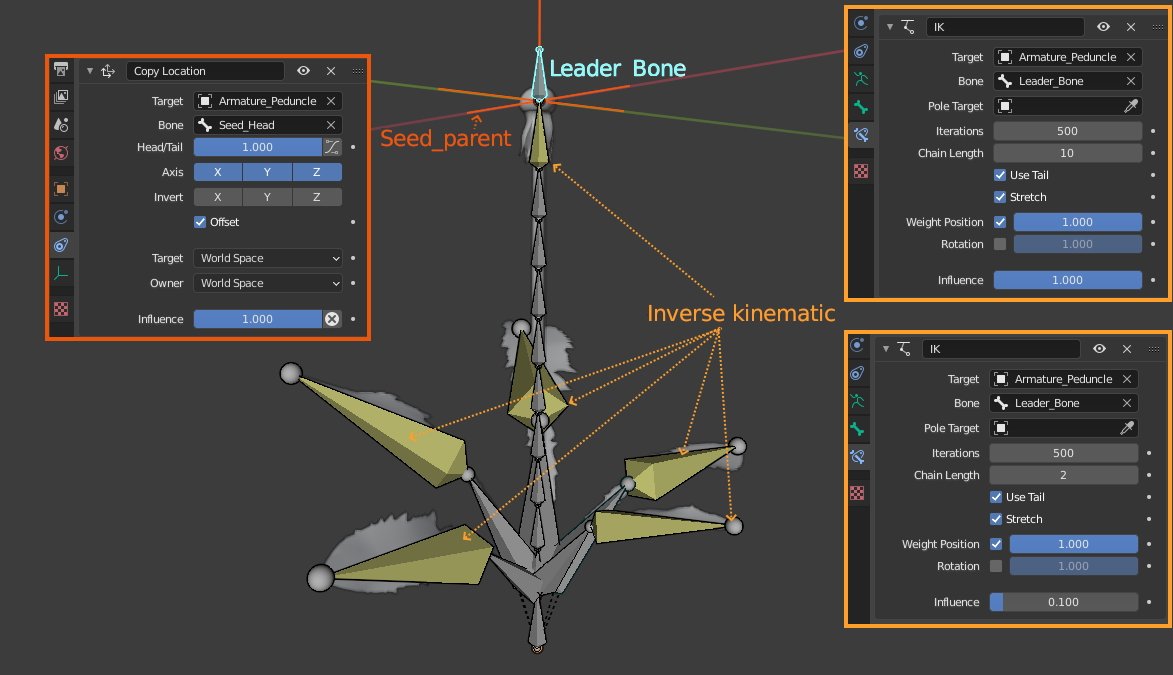Toggle Follow B-Bone icon beside Head/Tail
1173x675 pixels.
[332, 147]
